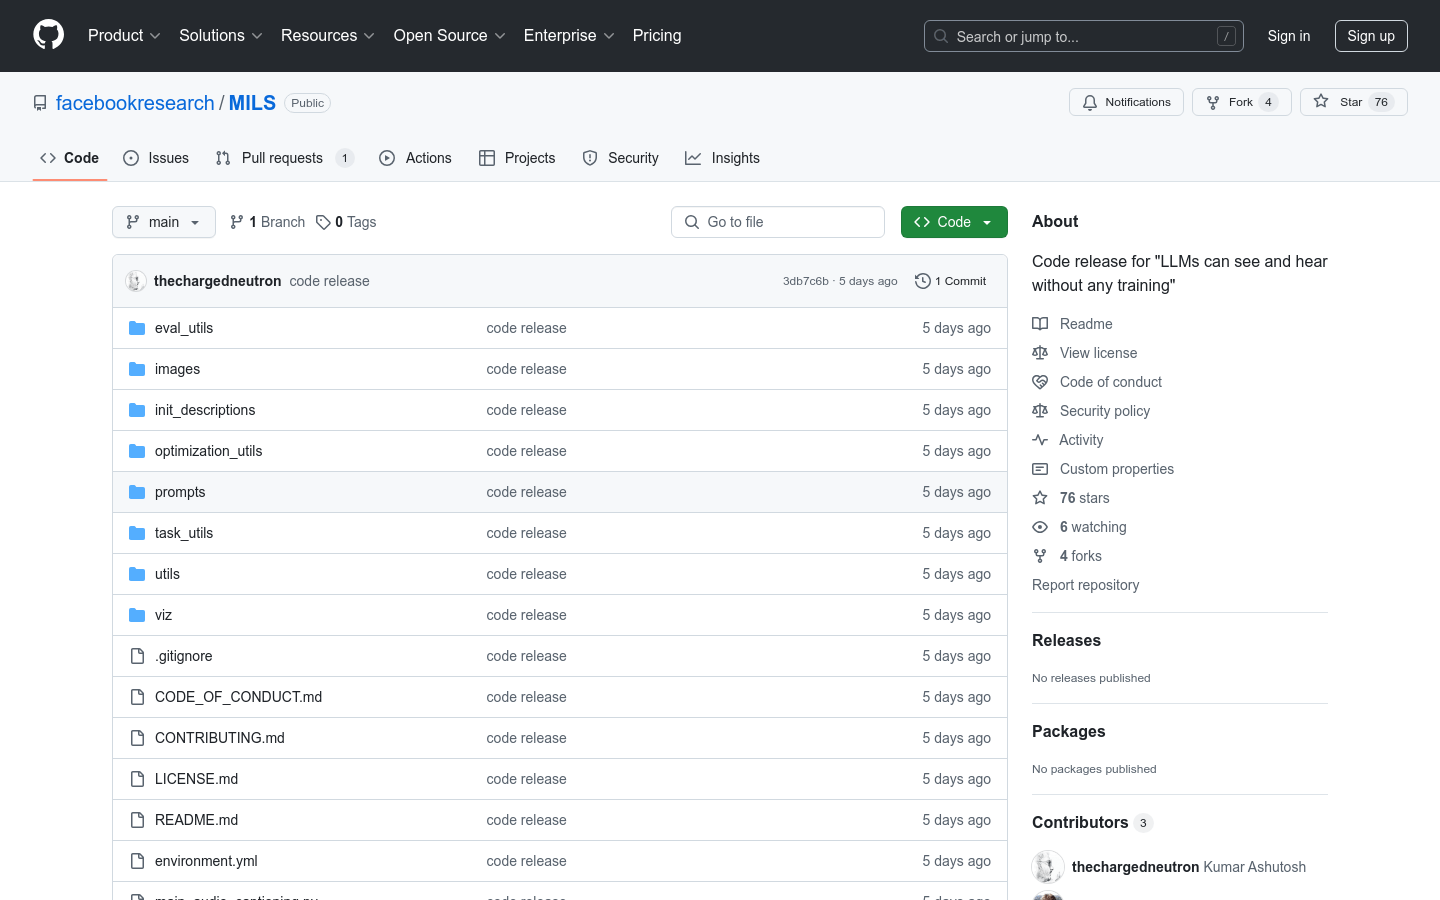Click the 3db7c6b commit hash
This screenshot has width=1440, height=900.
pyautogui.click(x=805, y=281)
